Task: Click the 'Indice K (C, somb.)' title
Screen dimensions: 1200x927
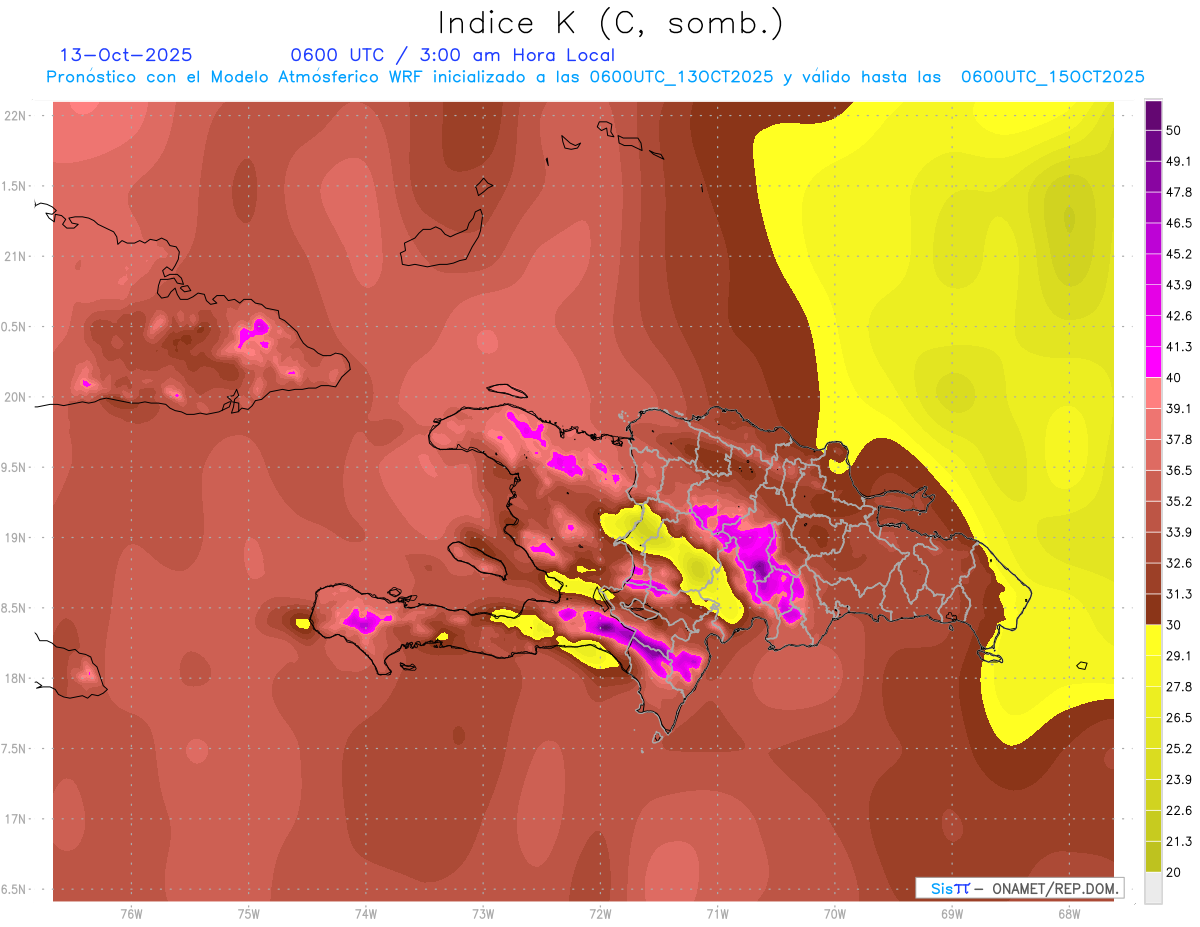Action: (610, 24)
